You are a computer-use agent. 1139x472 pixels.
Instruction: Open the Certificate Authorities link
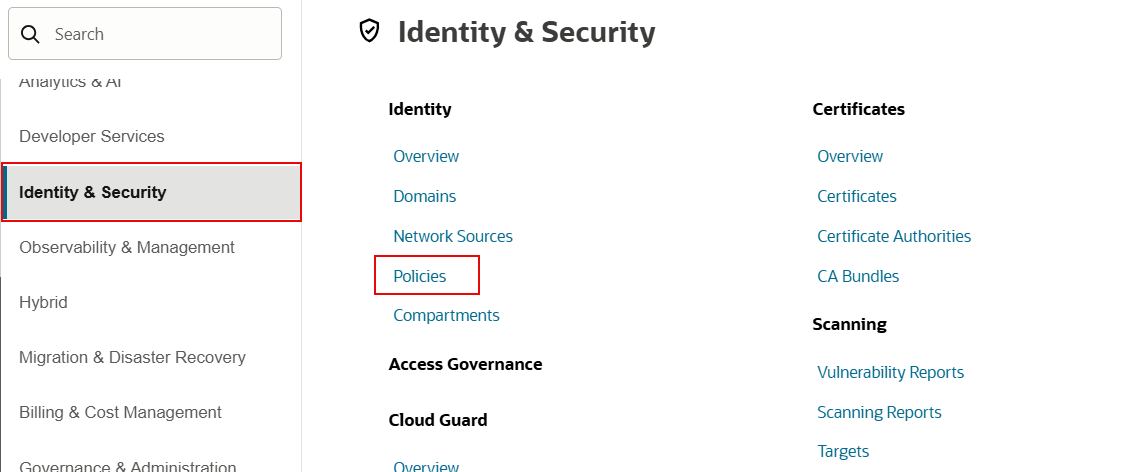894,236
